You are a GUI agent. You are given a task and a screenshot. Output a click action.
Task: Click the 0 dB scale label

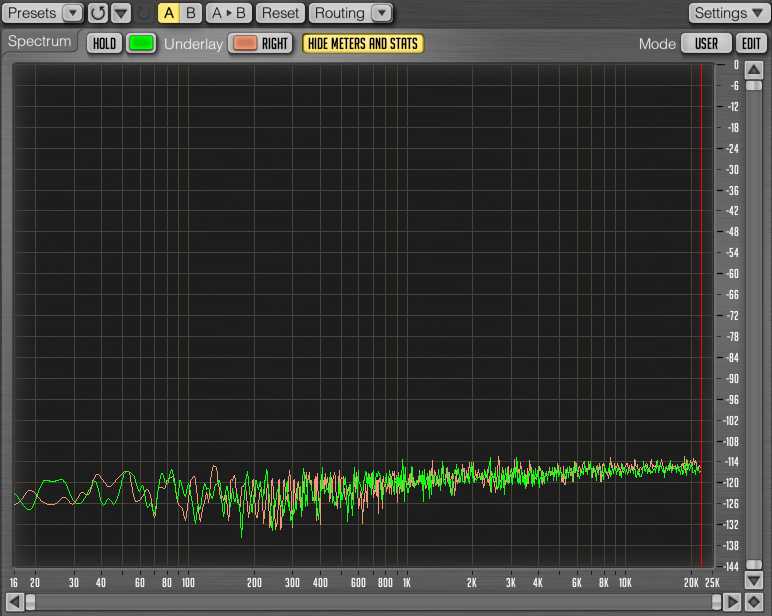pyautogui.click(x=736, y=65)
